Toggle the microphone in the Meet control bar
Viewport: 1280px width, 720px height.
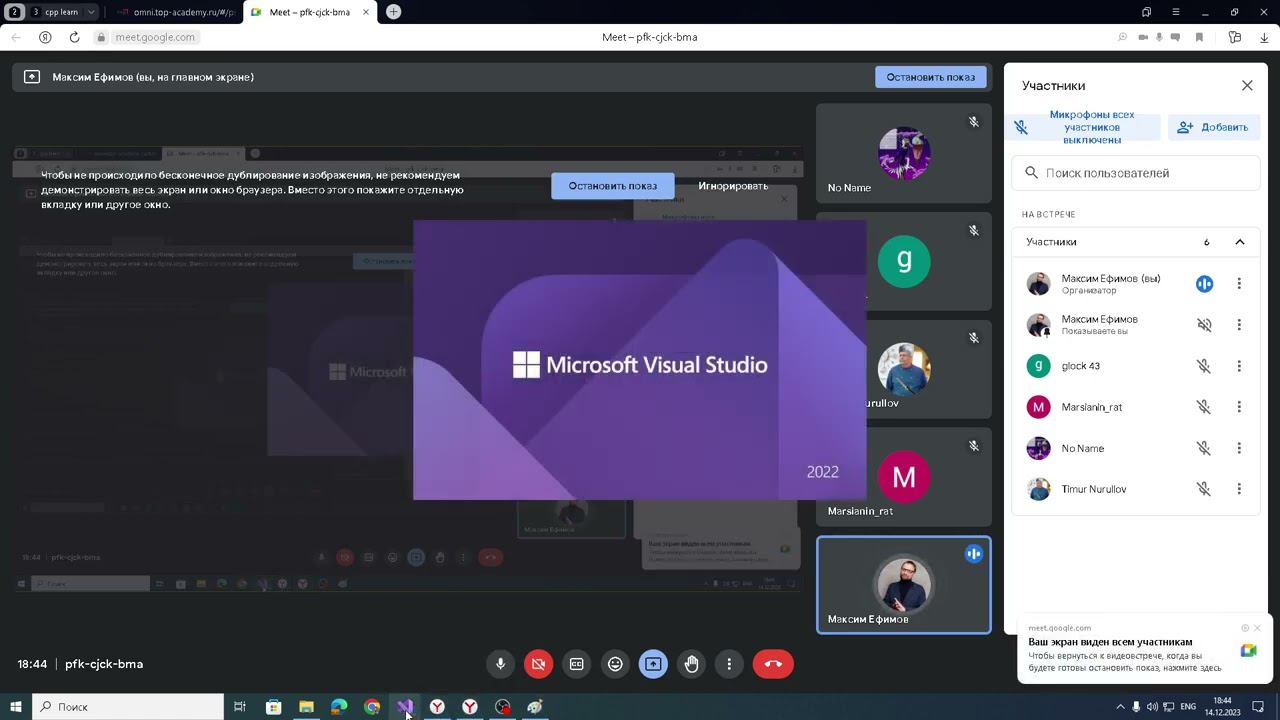501,664
